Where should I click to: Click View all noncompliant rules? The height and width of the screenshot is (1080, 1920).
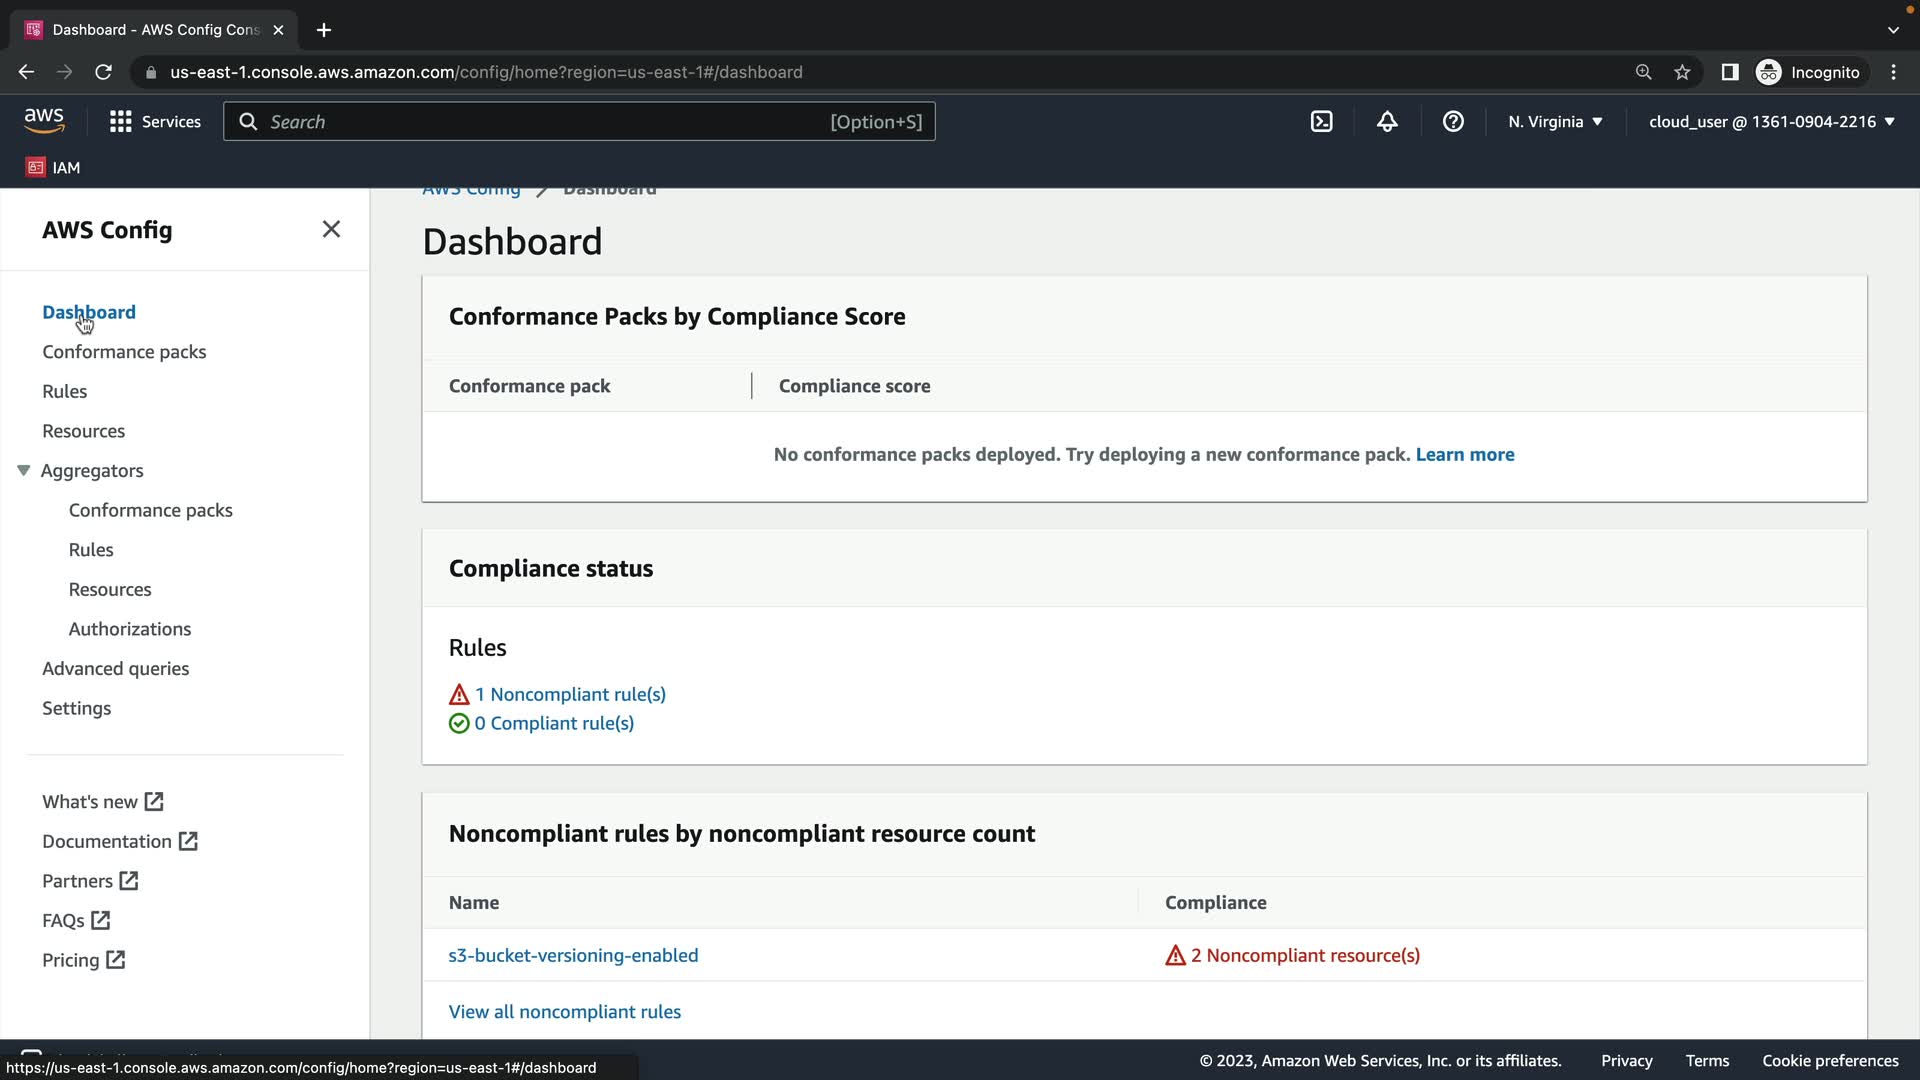564,1011
